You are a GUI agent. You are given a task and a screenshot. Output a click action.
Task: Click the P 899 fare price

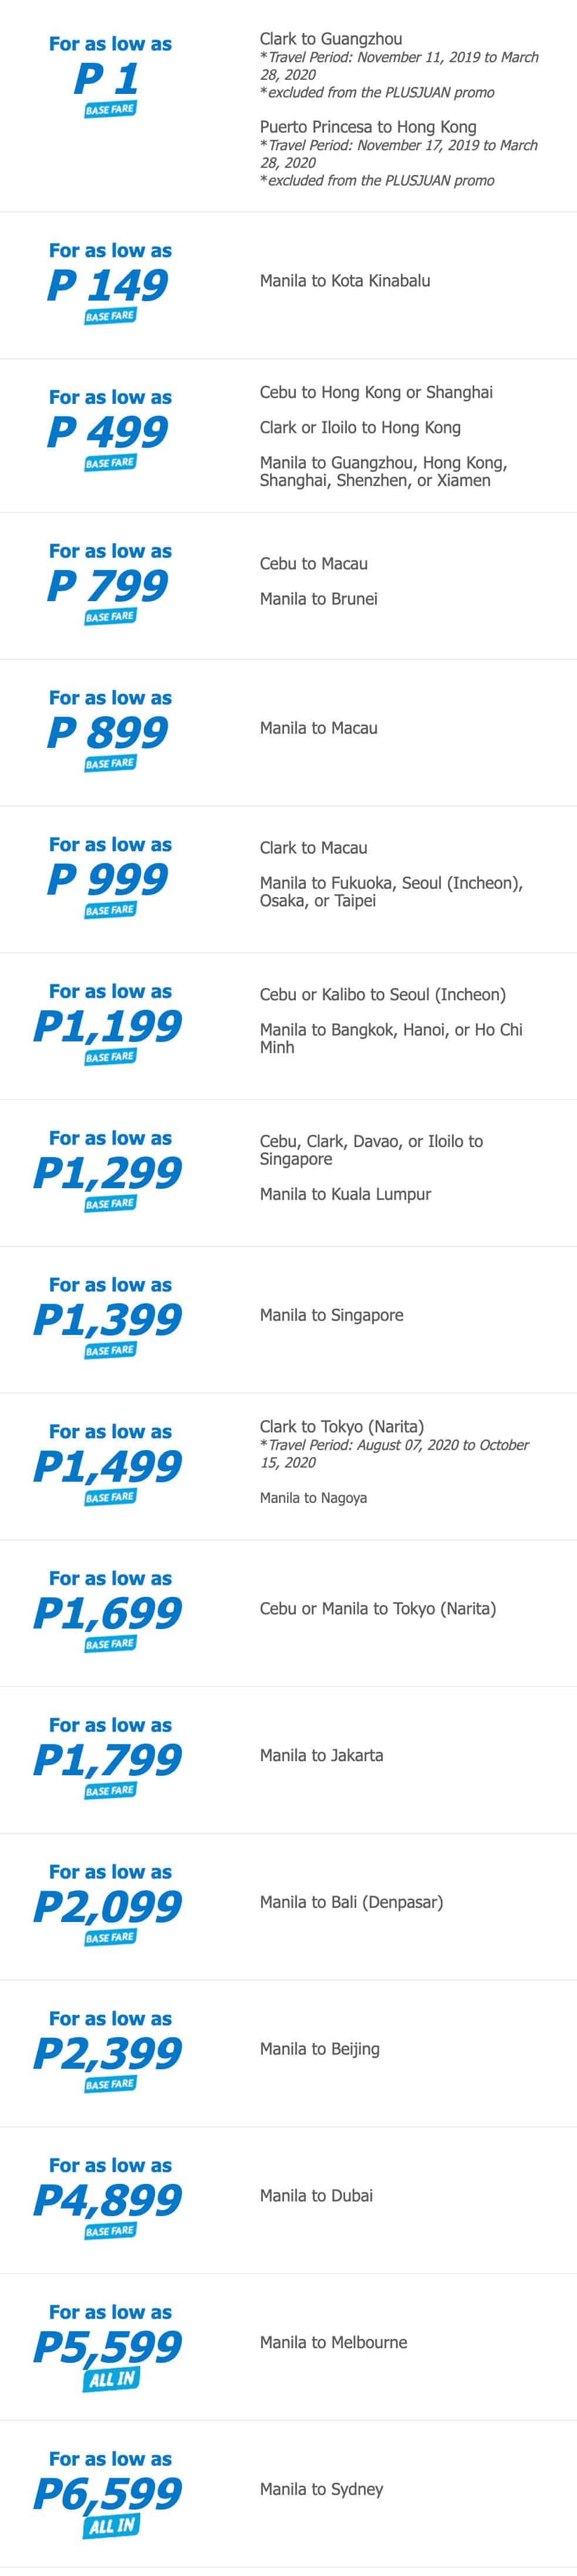tap(108, 732)
